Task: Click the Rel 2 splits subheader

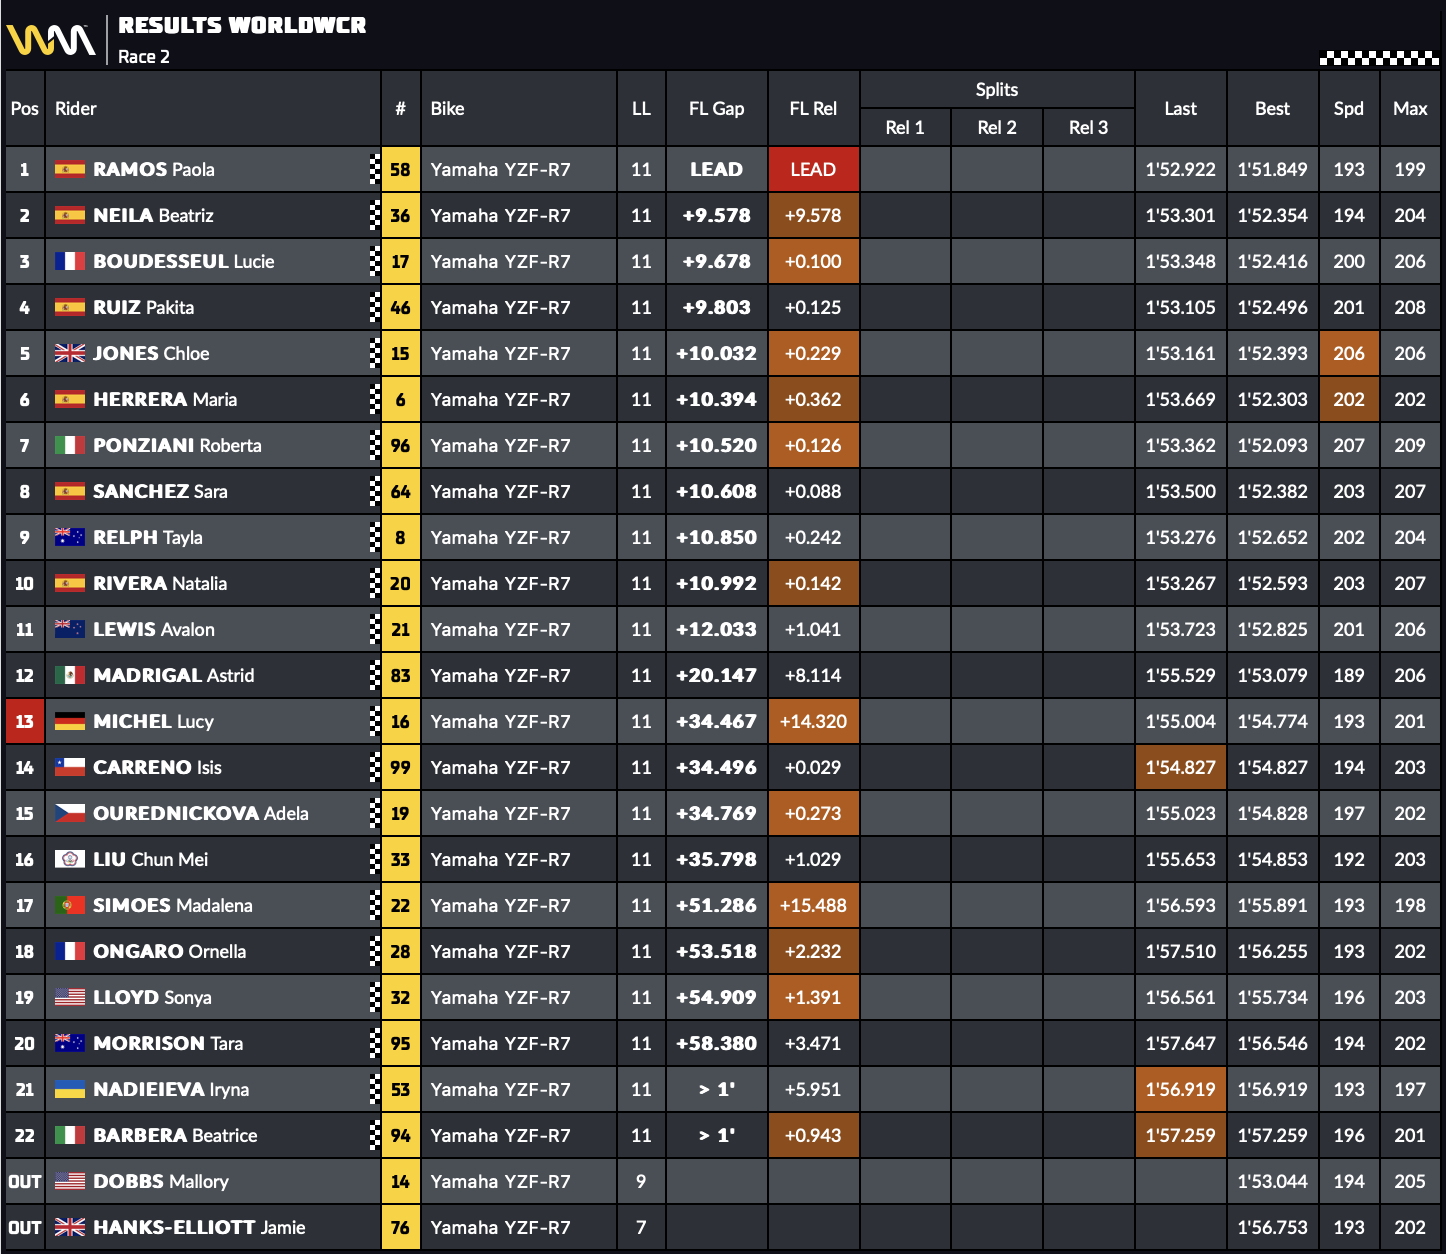Action: pos(996,128)
